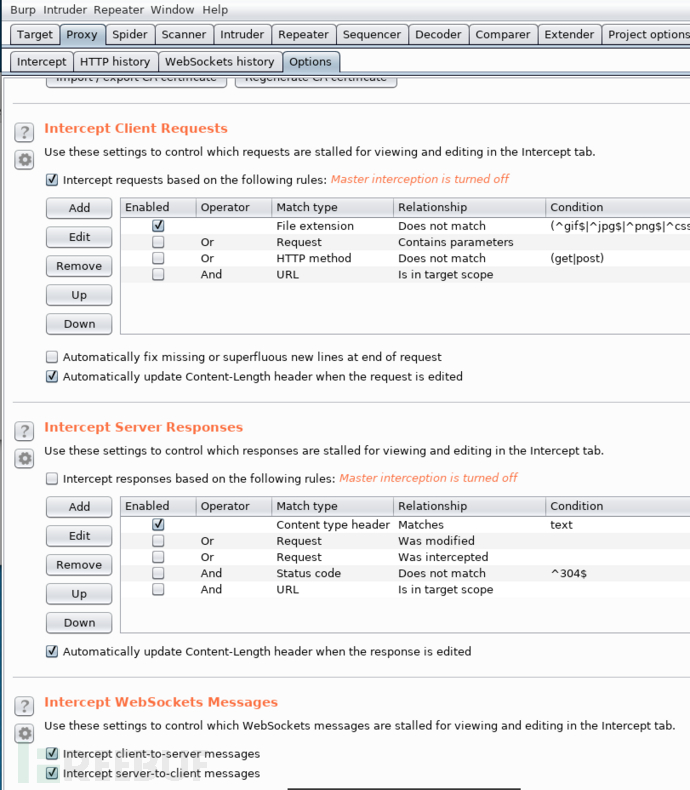Open the HTTP history sub-tab
This screenshot has height=790, width=690.
115,61
